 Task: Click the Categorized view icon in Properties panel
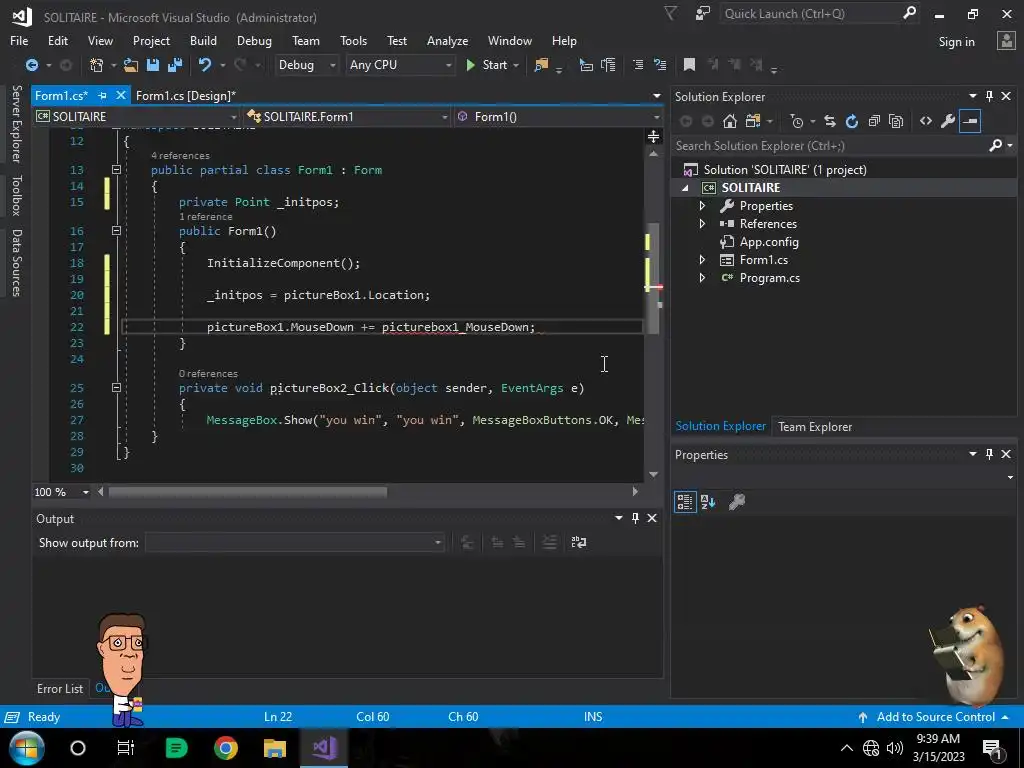click(x=685, y=502)
